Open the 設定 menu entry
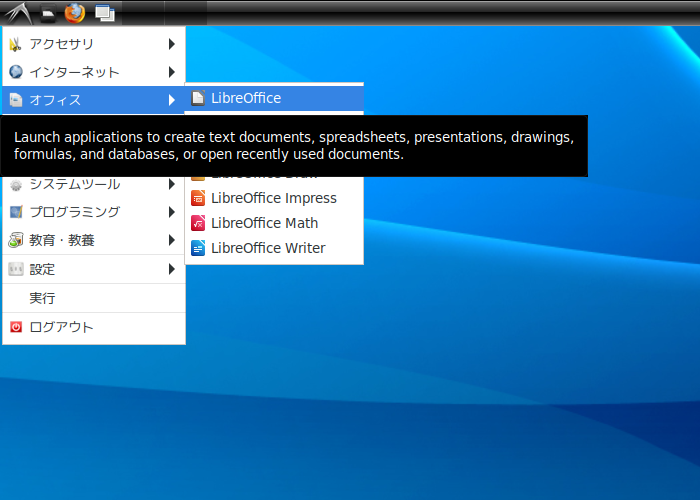 click(94, 269)
